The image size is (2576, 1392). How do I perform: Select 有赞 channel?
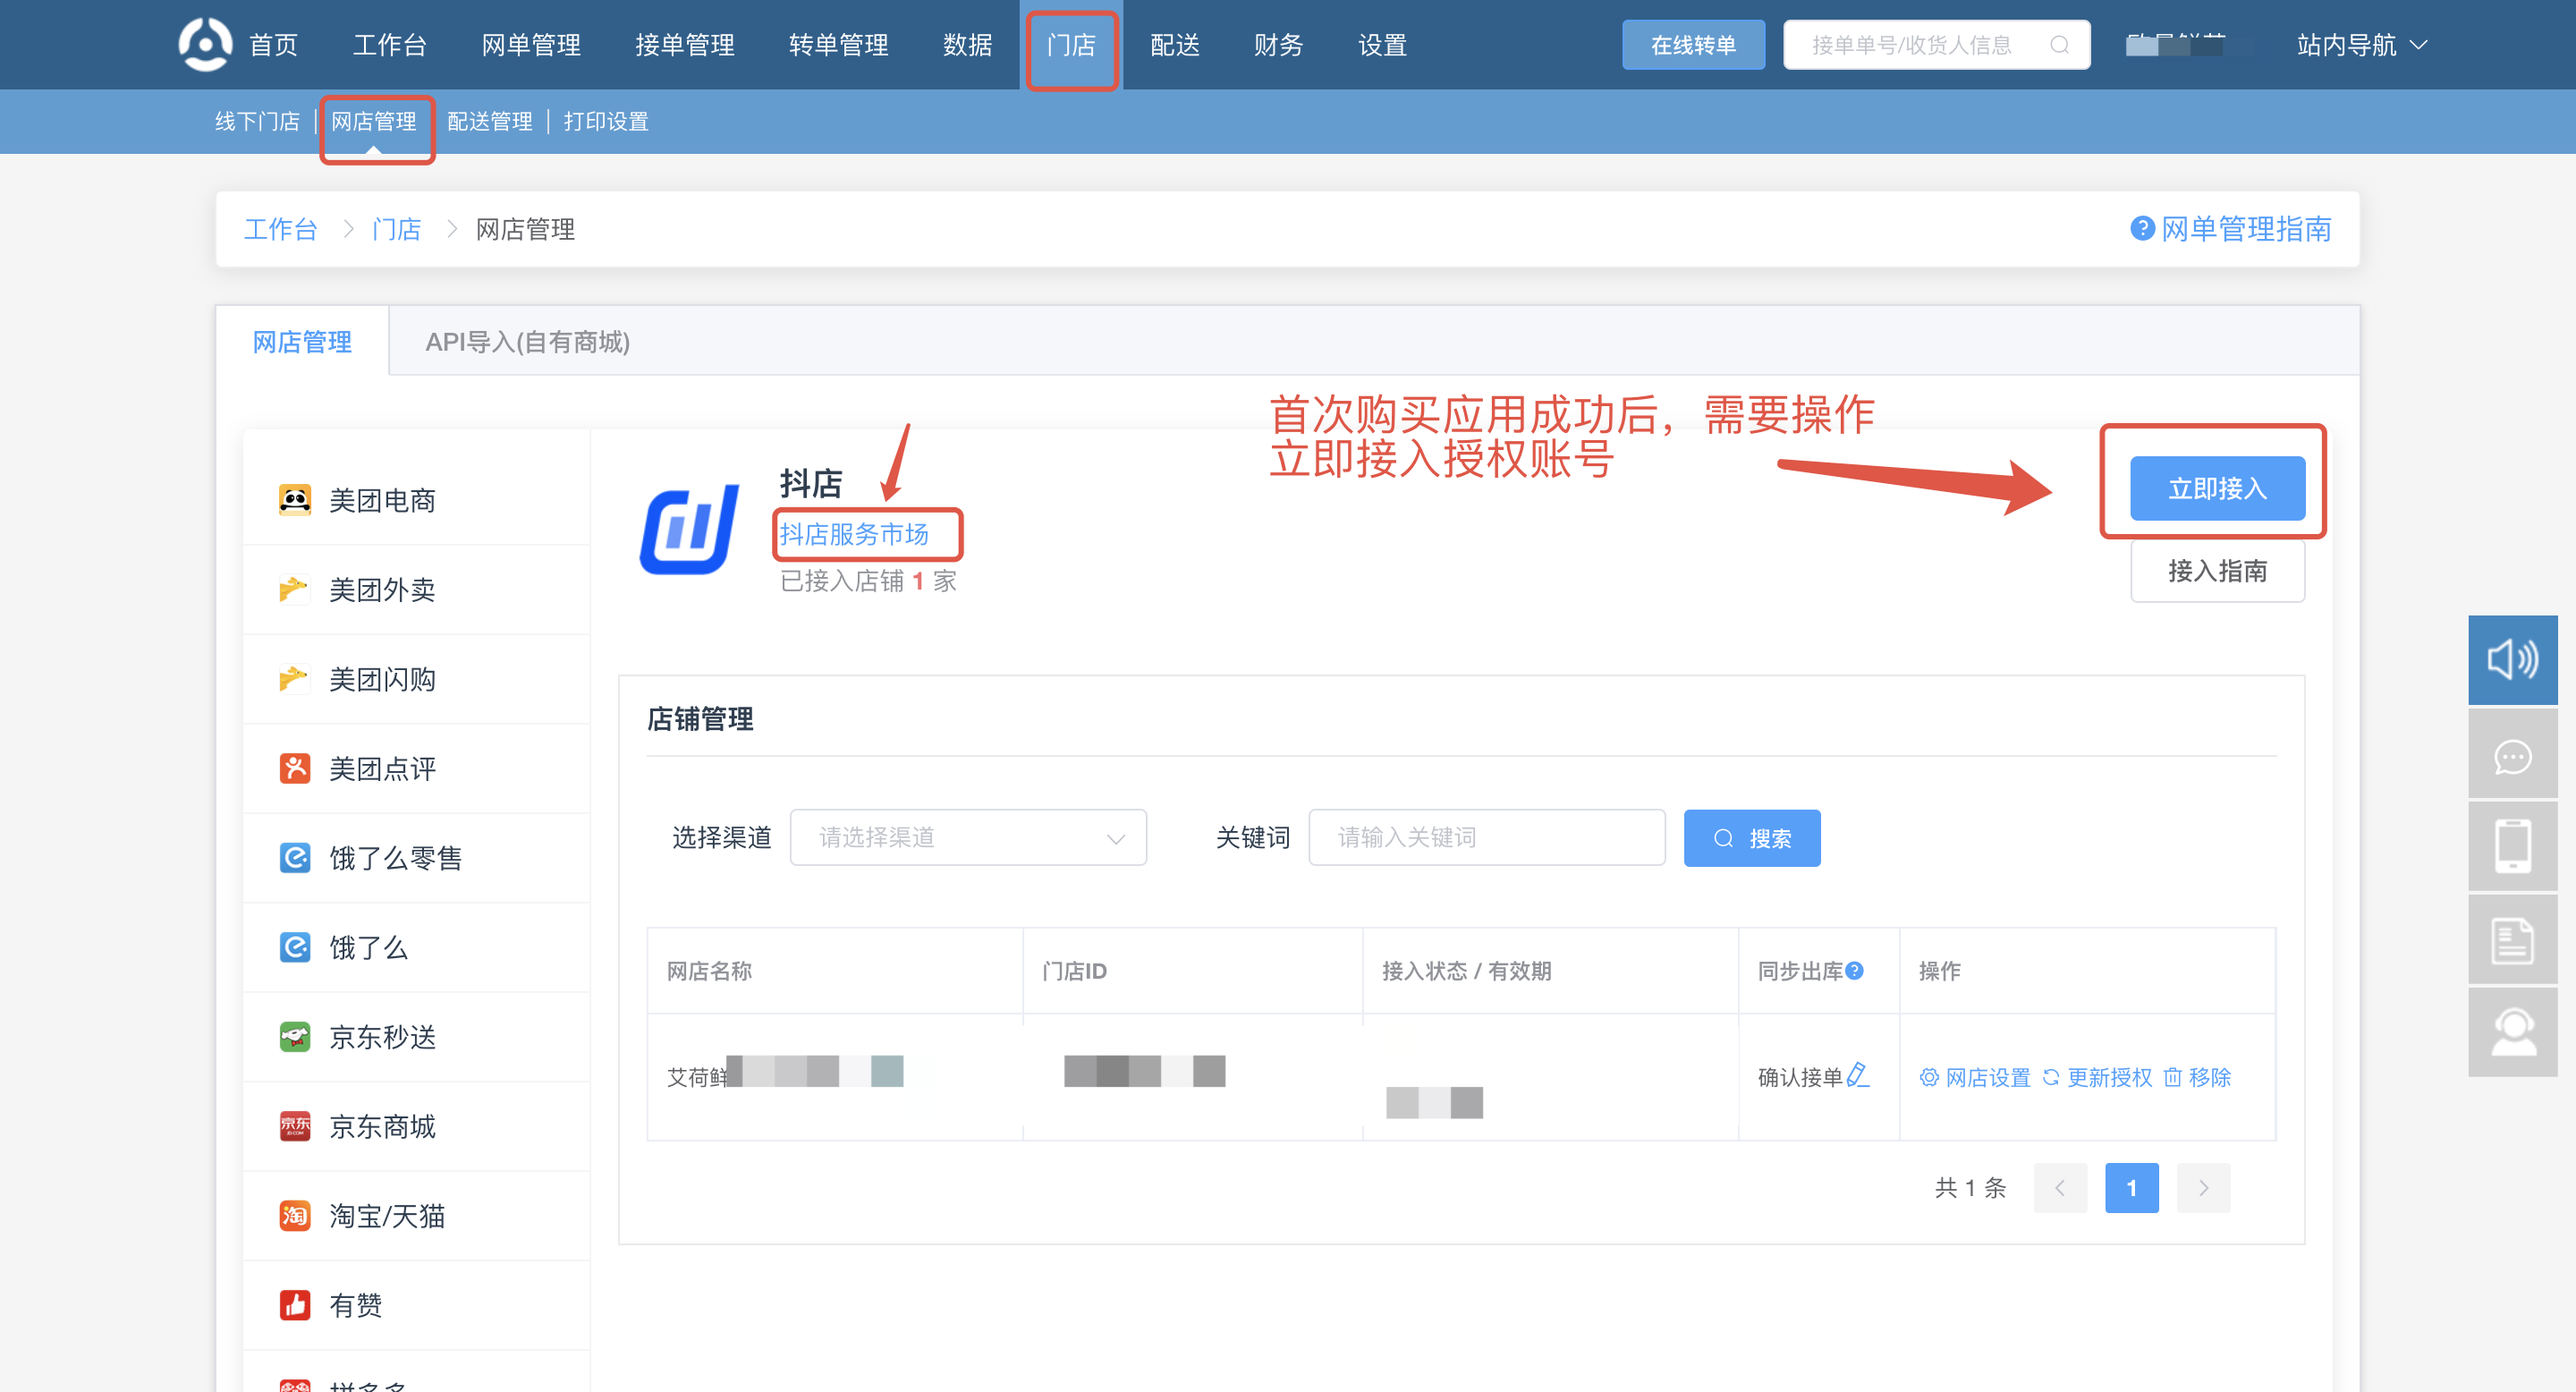(417, 1306)
